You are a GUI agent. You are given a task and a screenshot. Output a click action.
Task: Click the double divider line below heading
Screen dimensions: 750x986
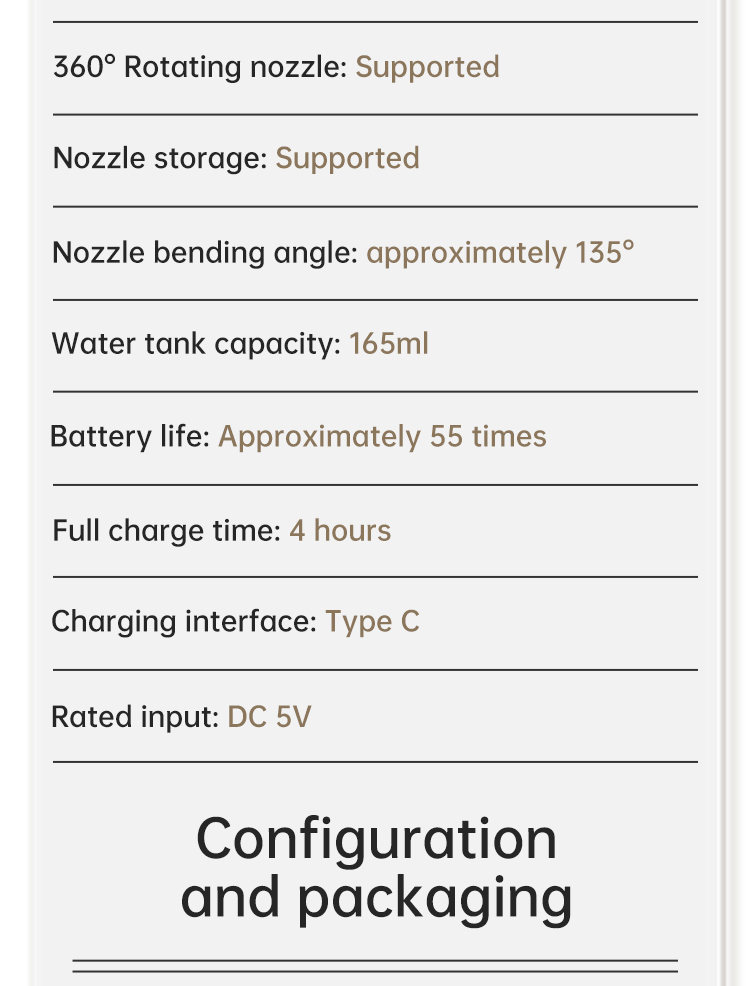coord(375,966)
